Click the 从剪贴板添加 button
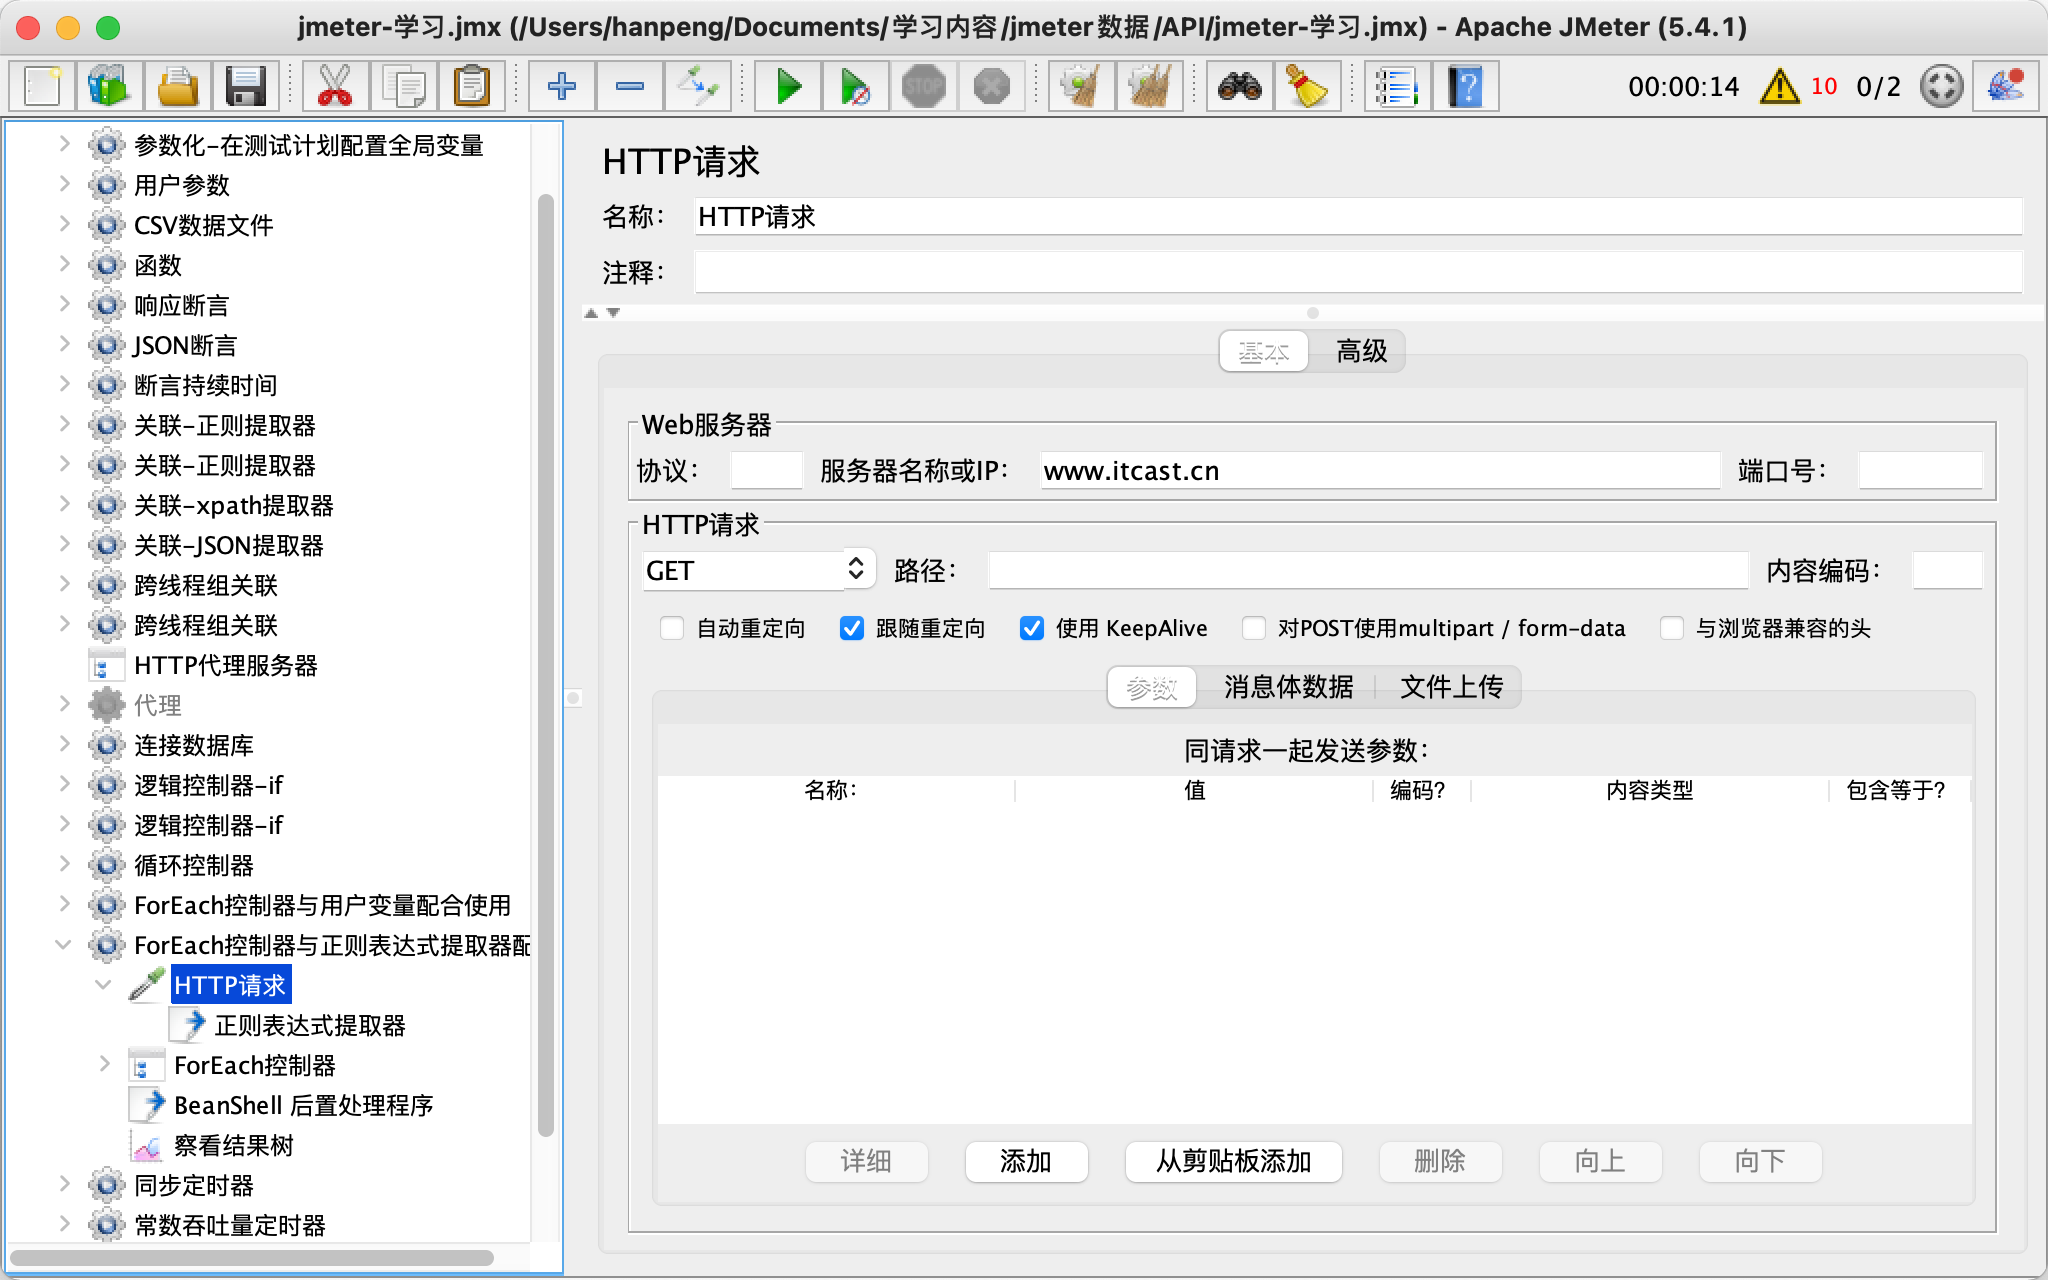The image size is (2048, 1280). tap(1233, 1161)
